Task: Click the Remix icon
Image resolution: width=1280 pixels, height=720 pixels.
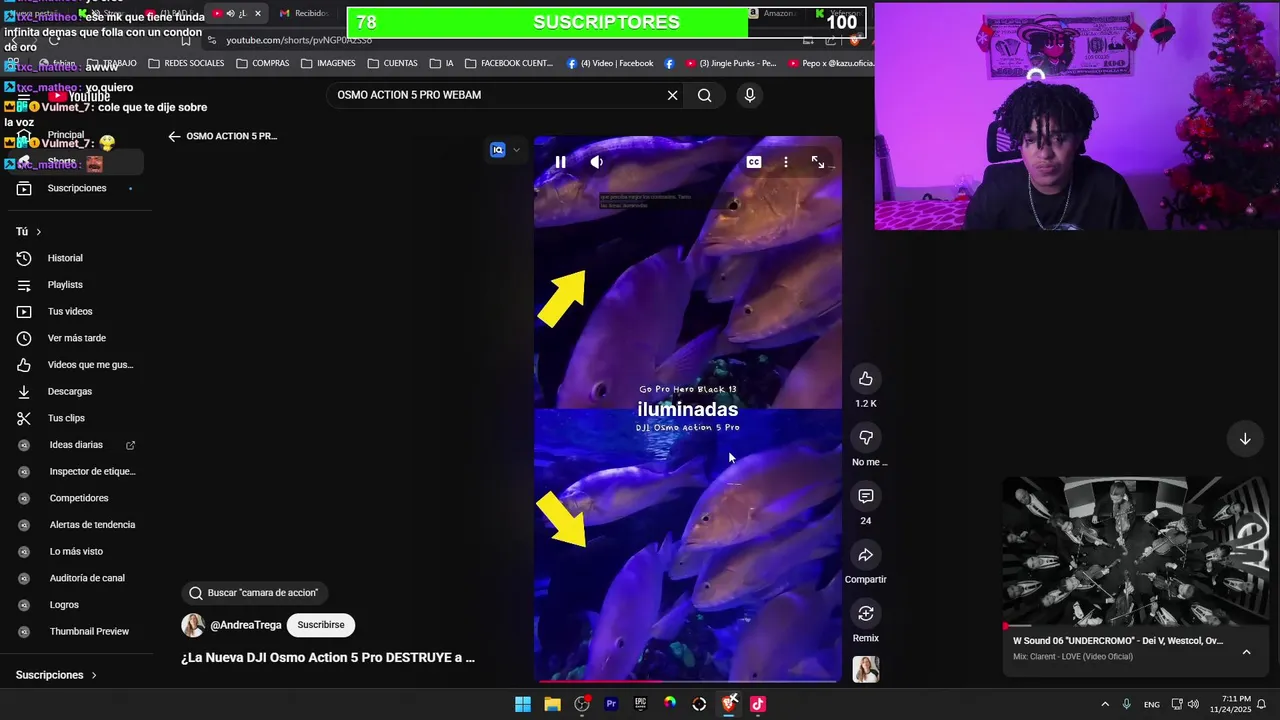Action: coord(866,613)
